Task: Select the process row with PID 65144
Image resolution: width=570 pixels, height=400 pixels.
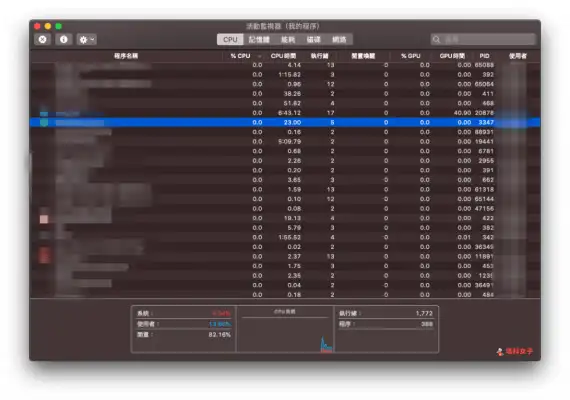Action: (x=285, y=199)
